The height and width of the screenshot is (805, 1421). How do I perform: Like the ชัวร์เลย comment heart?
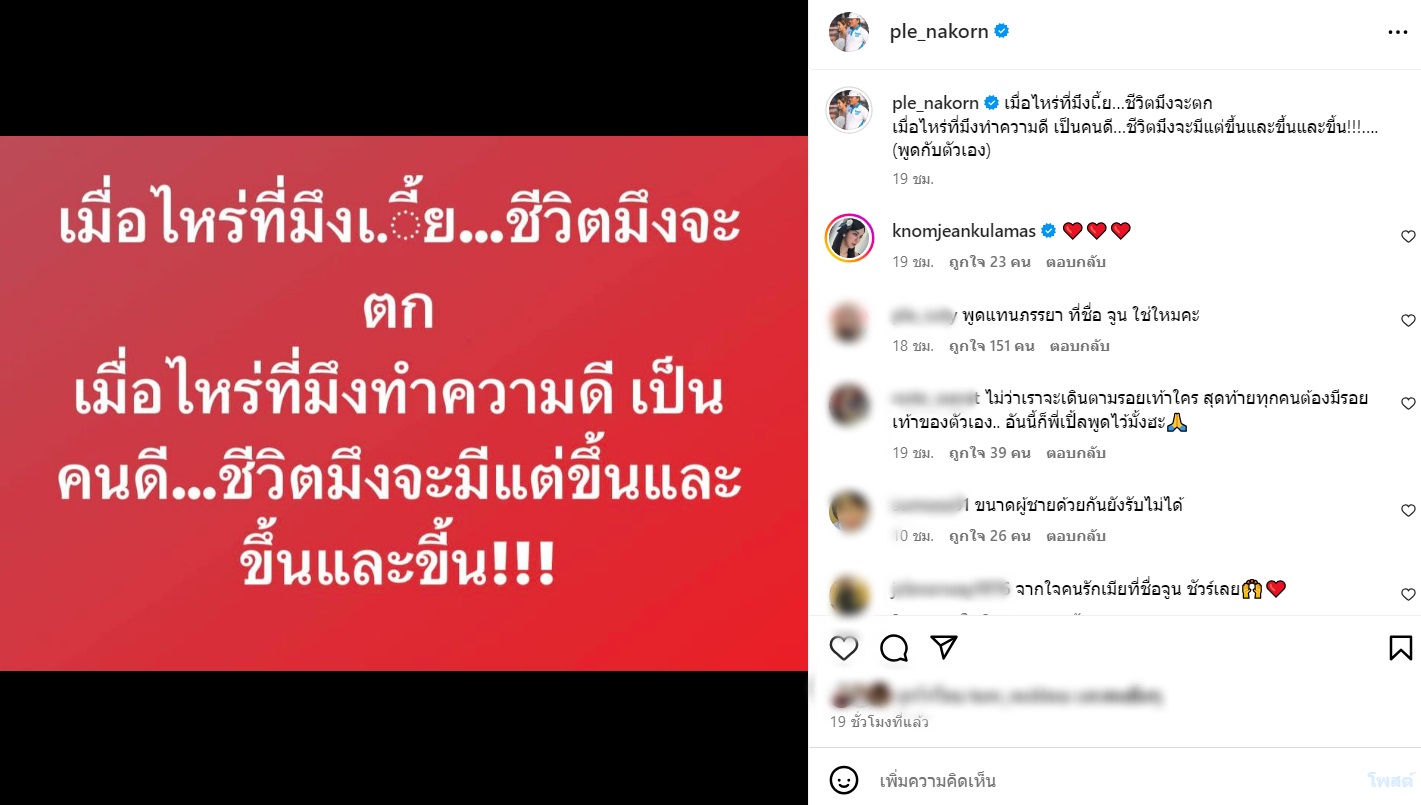(1408, 595)
